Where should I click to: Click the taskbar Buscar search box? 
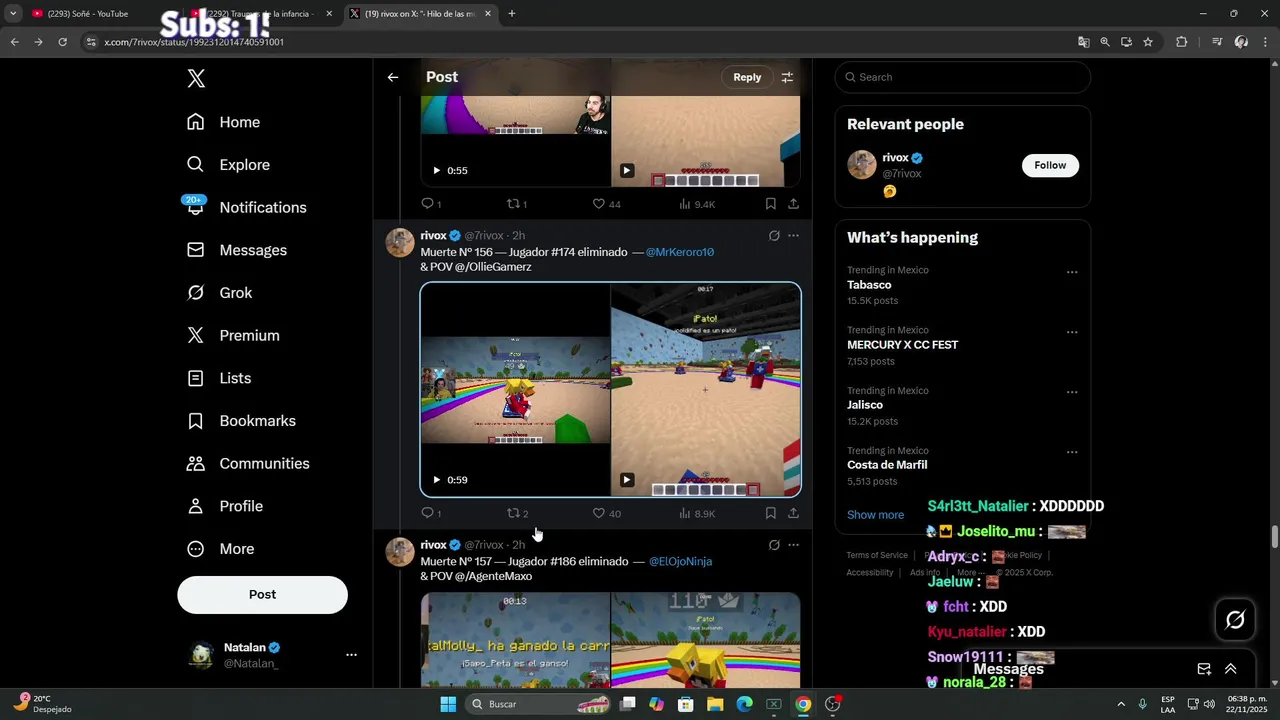click(538, 704)
